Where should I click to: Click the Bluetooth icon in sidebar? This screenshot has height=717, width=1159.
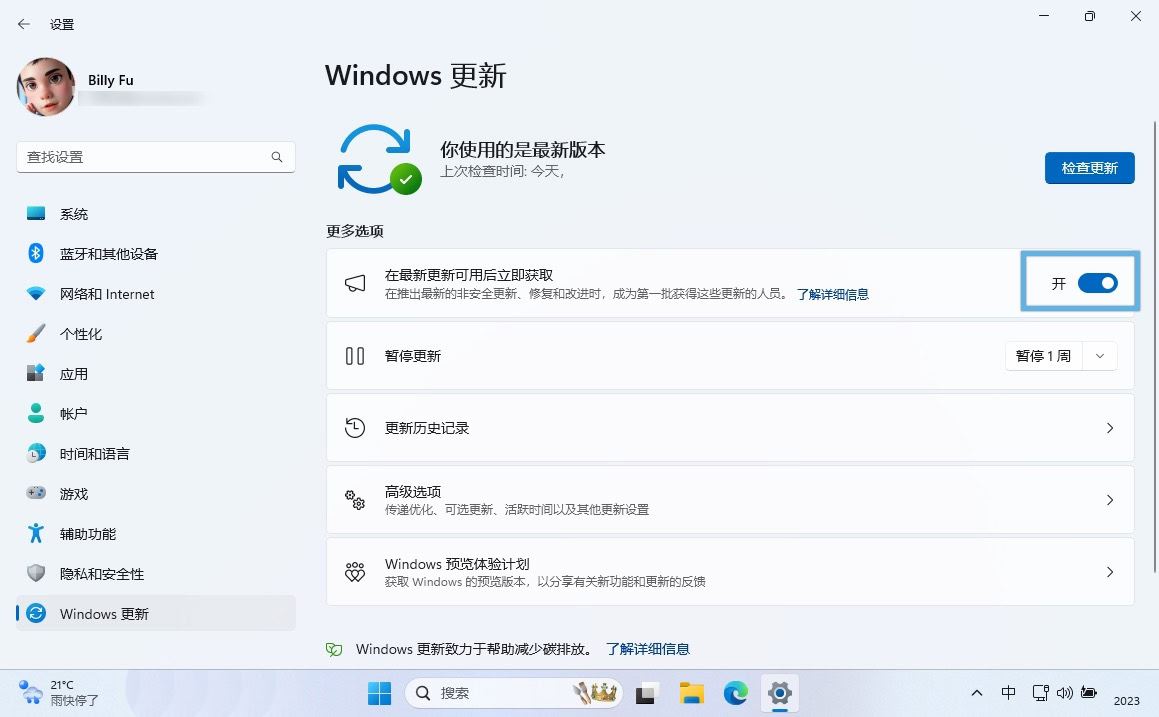pyautogui.click(x=36, y=254)
